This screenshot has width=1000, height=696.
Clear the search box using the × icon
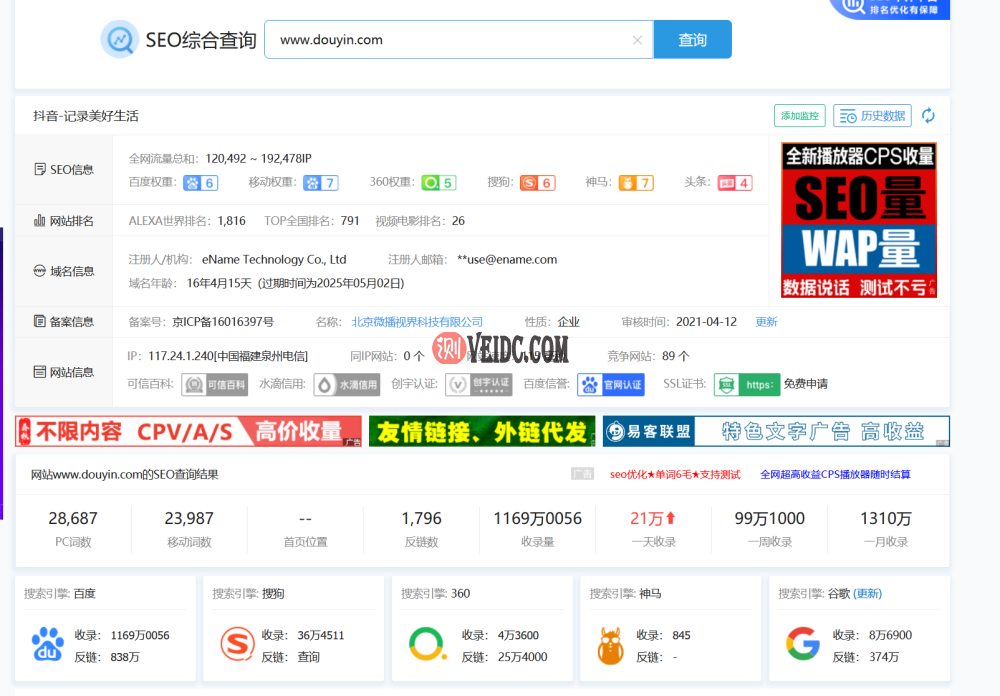(637, 39)
